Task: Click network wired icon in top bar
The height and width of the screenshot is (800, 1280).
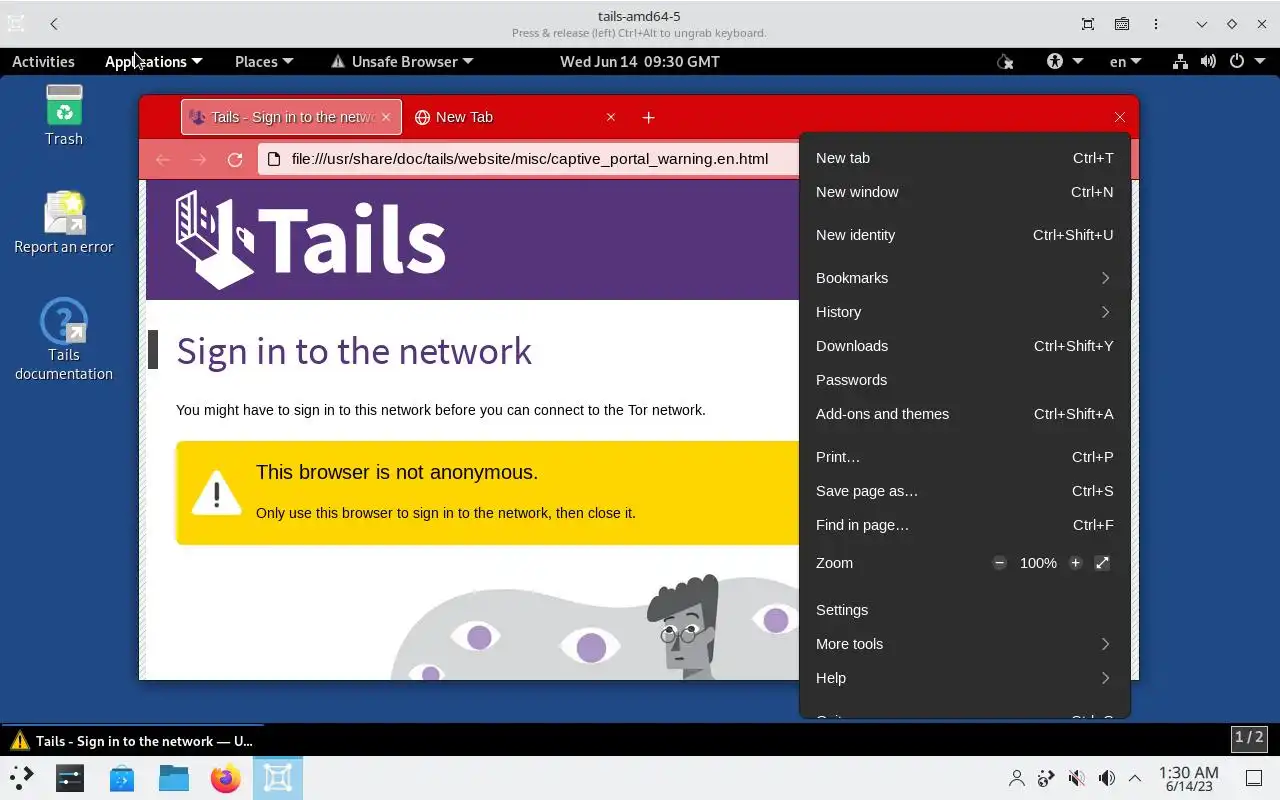Action: [x=1180, y=61]
